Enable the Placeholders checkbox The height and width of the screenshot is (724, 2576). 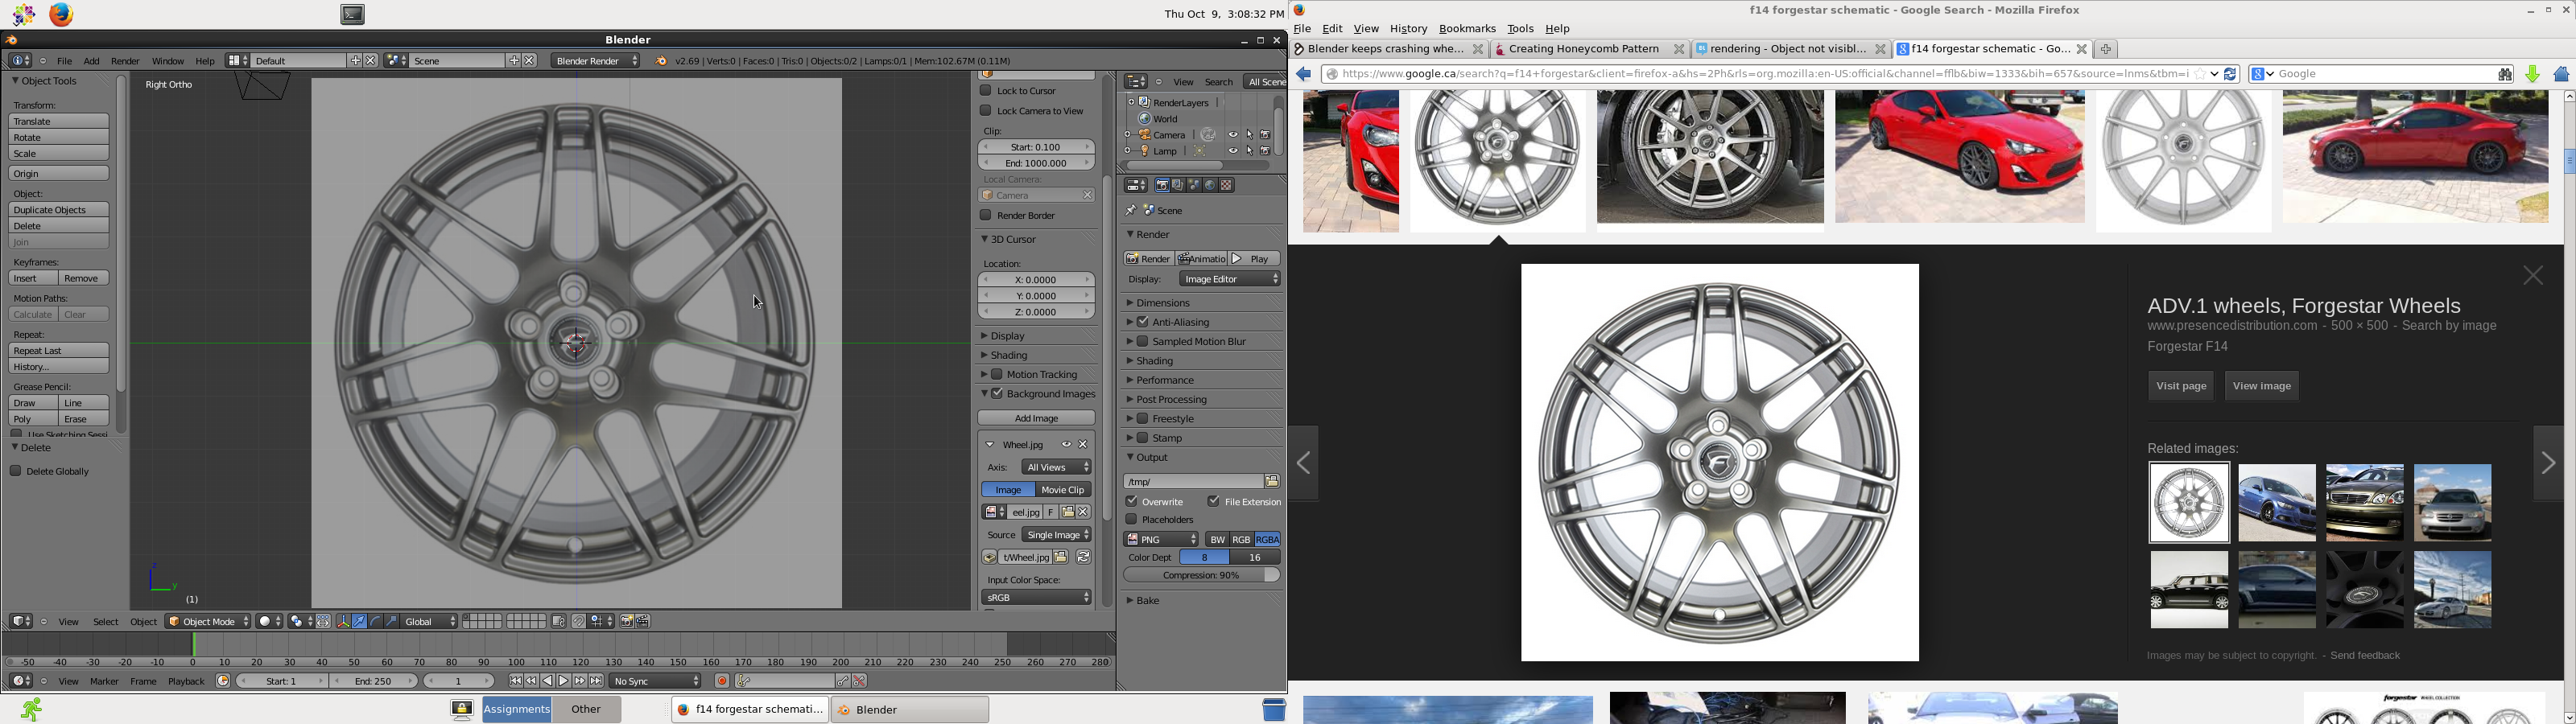1132,520
